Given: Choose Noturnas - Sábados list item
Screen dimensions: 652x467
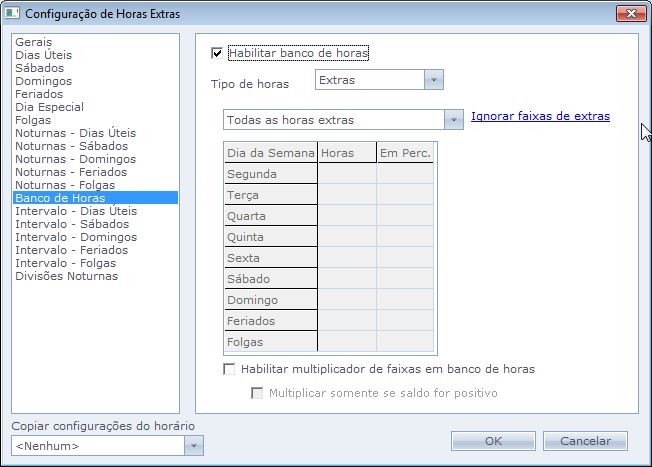Looking at the screenshot, I should [71, 146].
